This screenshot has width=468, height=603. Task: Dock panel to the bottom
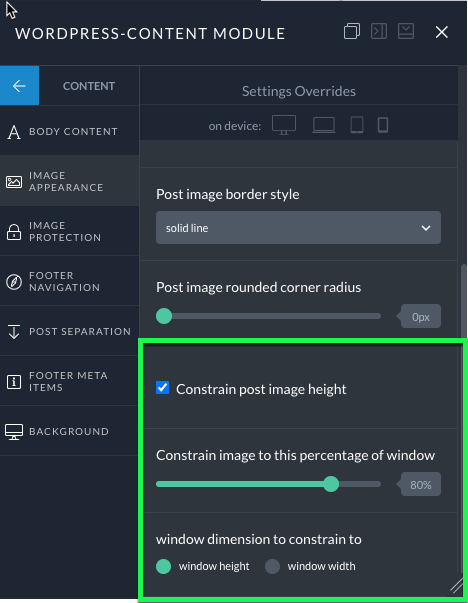[x=406, y=31]
